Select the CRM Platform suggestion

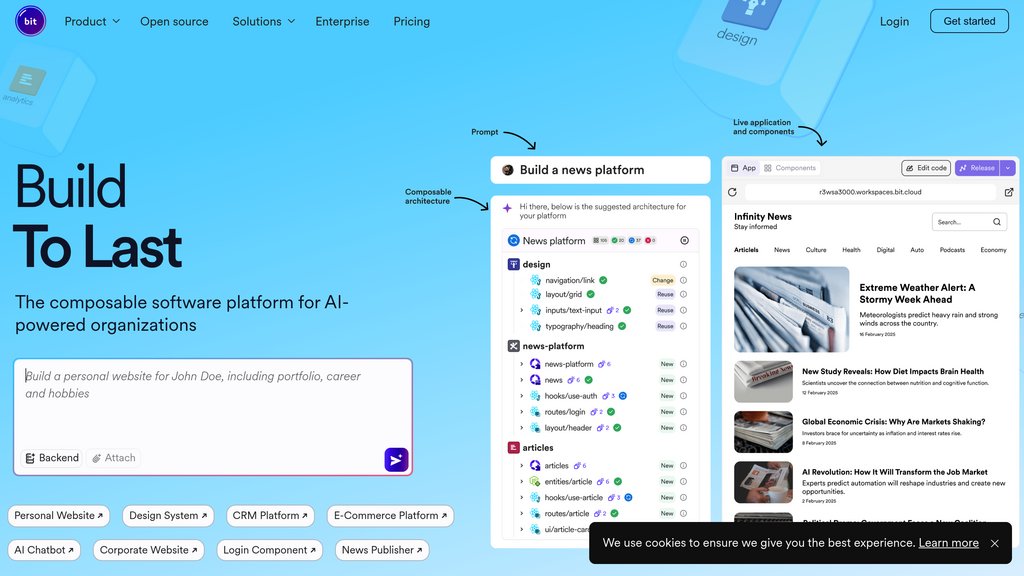[x=270, y=515]
